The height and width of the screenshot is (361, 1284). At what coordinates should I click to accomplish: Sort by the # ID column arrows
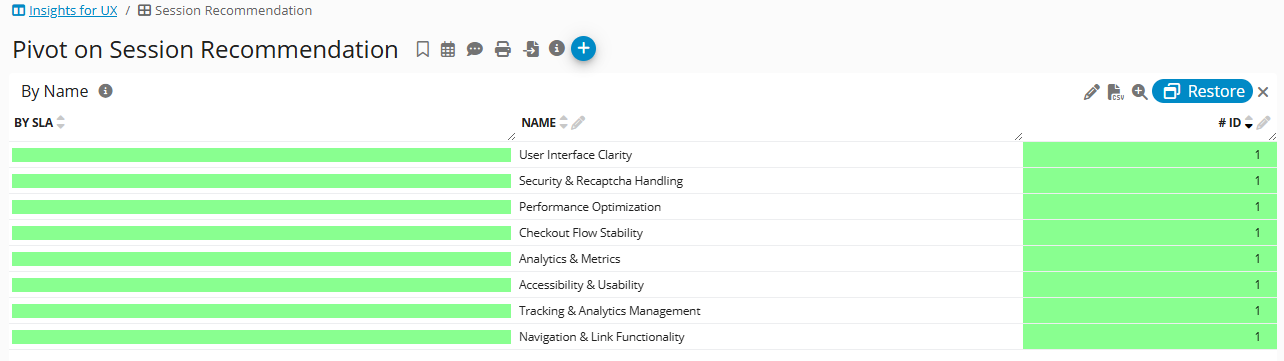[x=1248, y=123]
